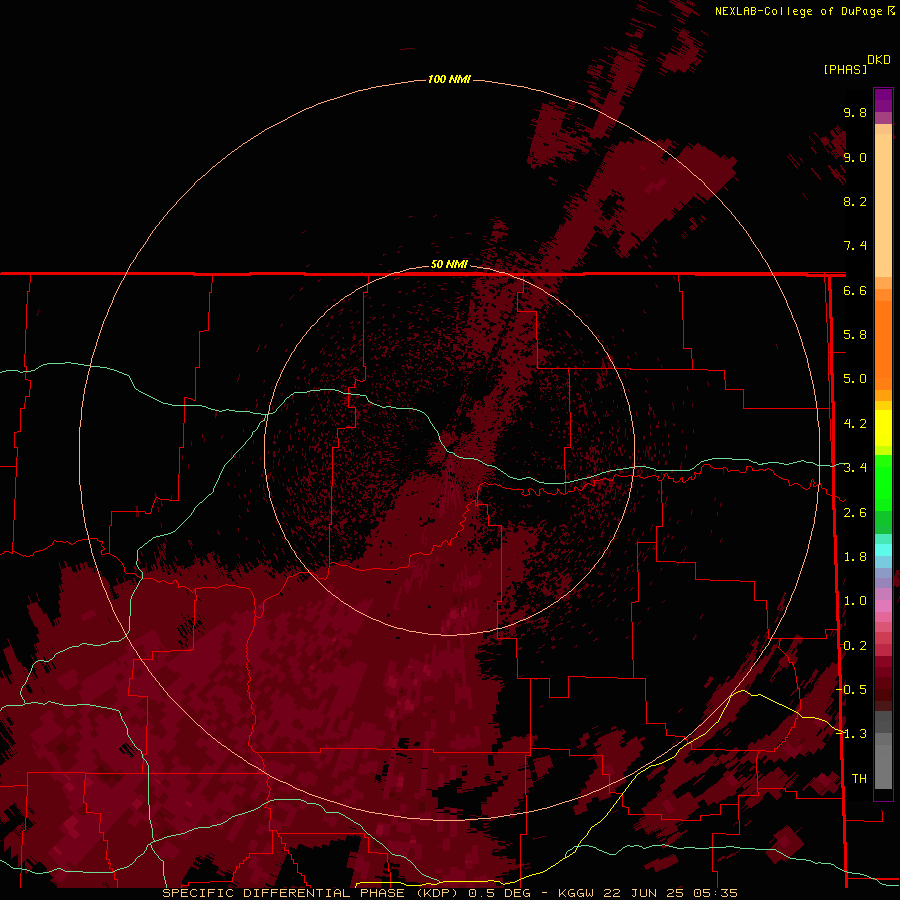Click the 0.2 value on color scale
The width and height of the screenshot is (900, 900).
[x=855, y=646]
